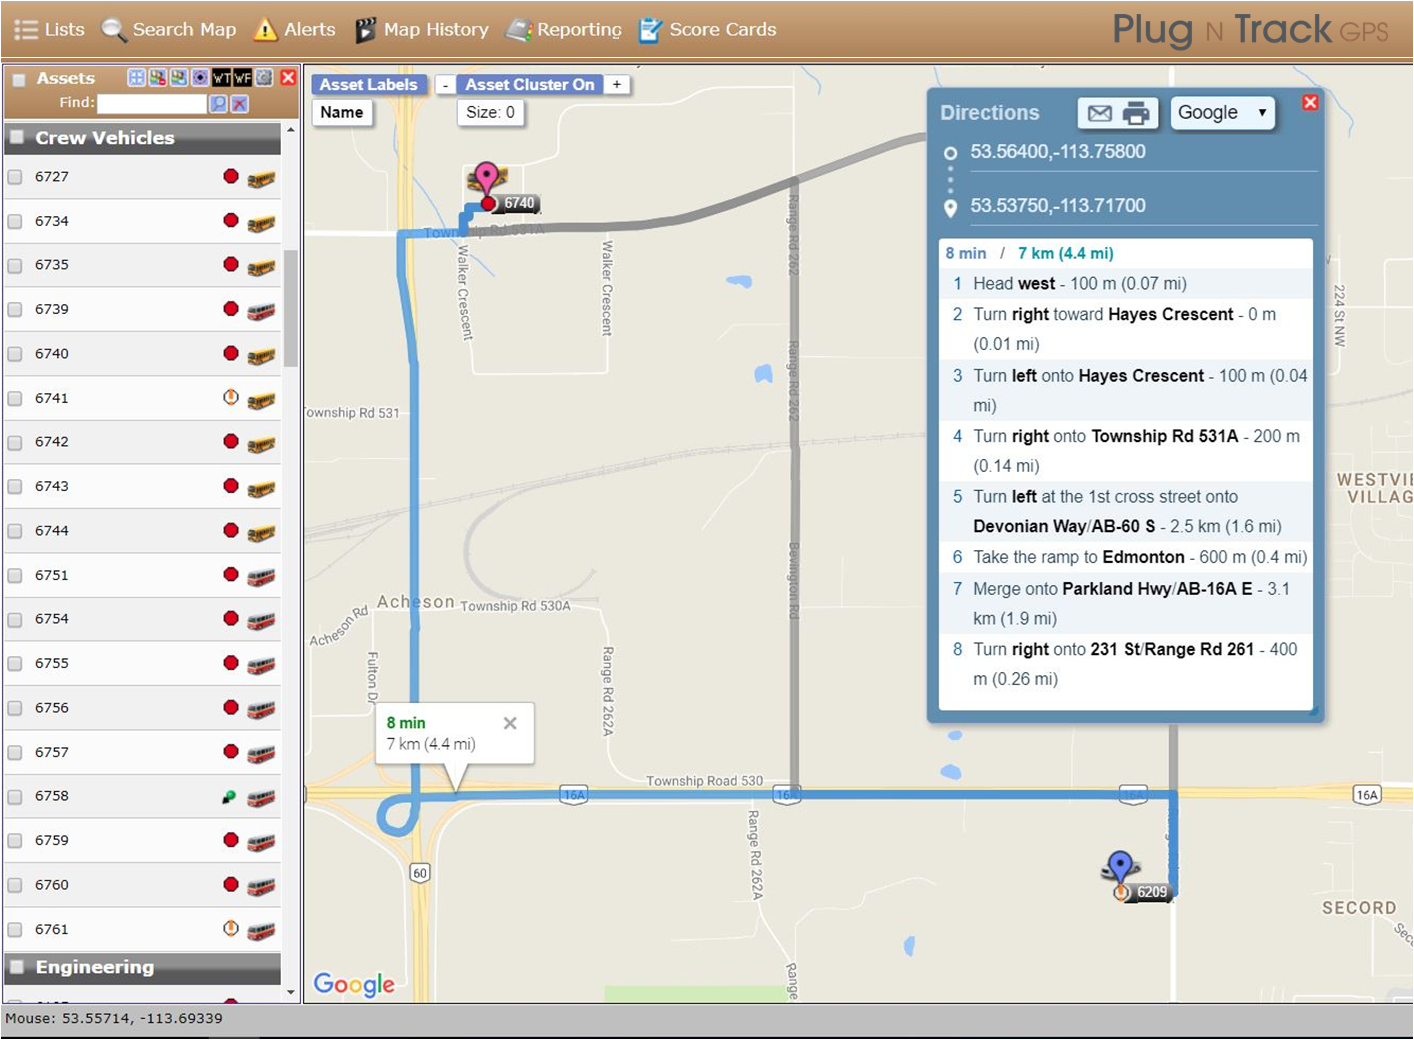Close the 8 min route info bubble
This screenshot has height=1040, width=1414.
[x=510, y=723]
